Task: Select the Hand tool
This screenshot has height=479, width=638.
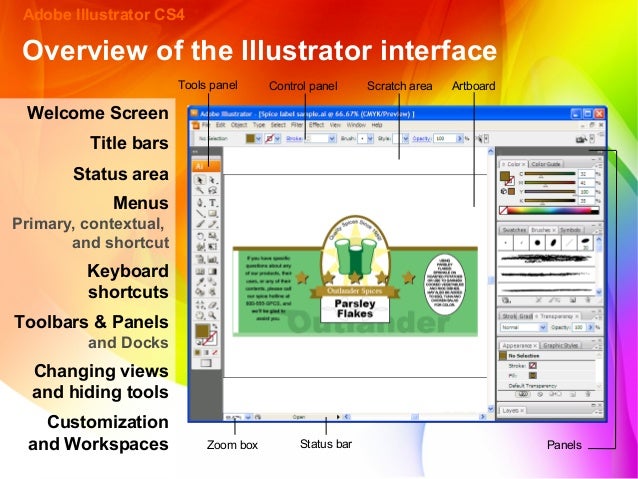Action: pos(200,315)
